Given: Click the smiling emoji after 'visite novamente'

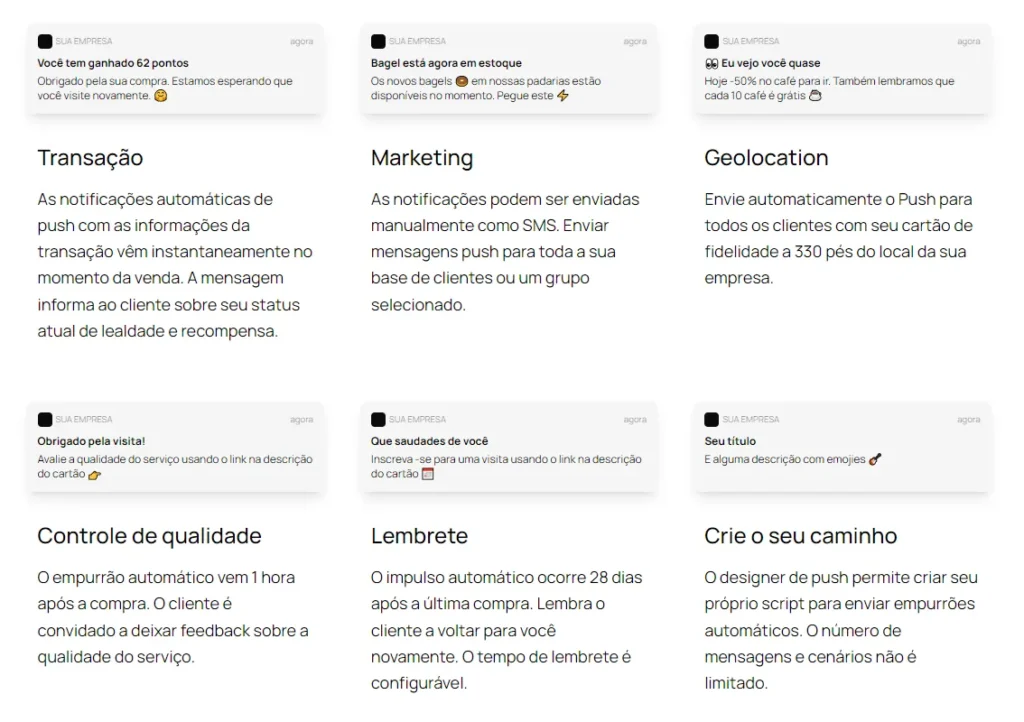Looking at the screenshot, I should (161, 96).
